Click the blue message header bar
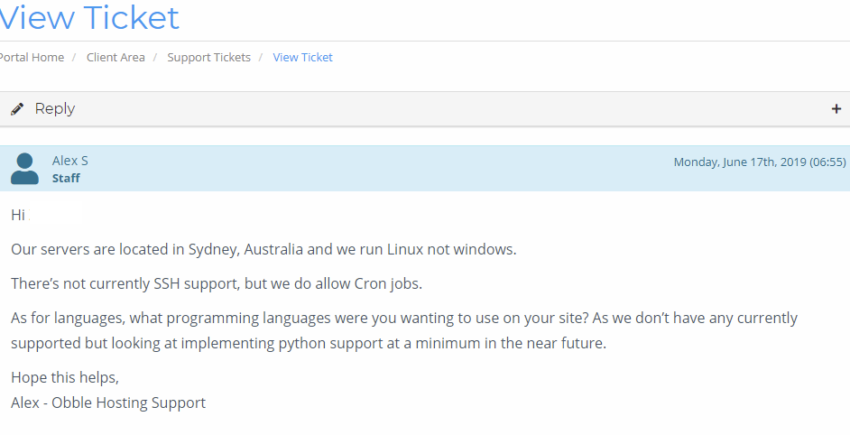Screen dimensions: 850x435 click(425, 168)
